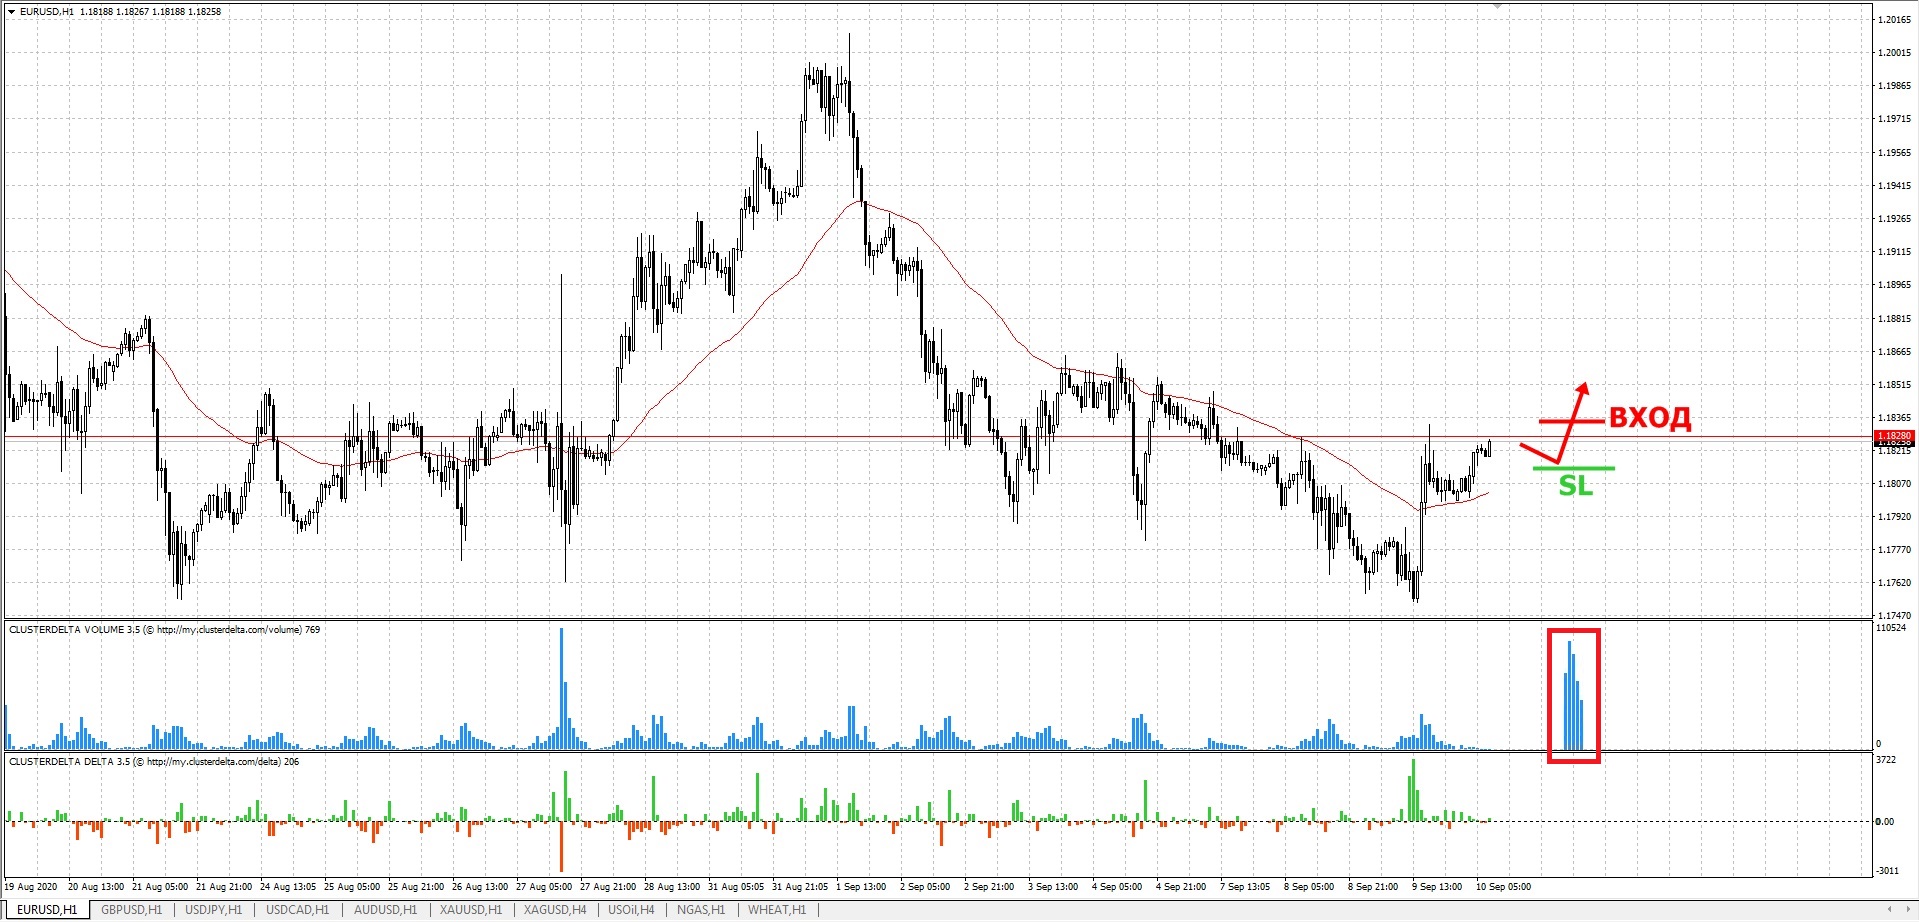Click the red current price label 1.18280
The width and height of the screenshot is (1919, 922).
click(x=1894, y=436)
